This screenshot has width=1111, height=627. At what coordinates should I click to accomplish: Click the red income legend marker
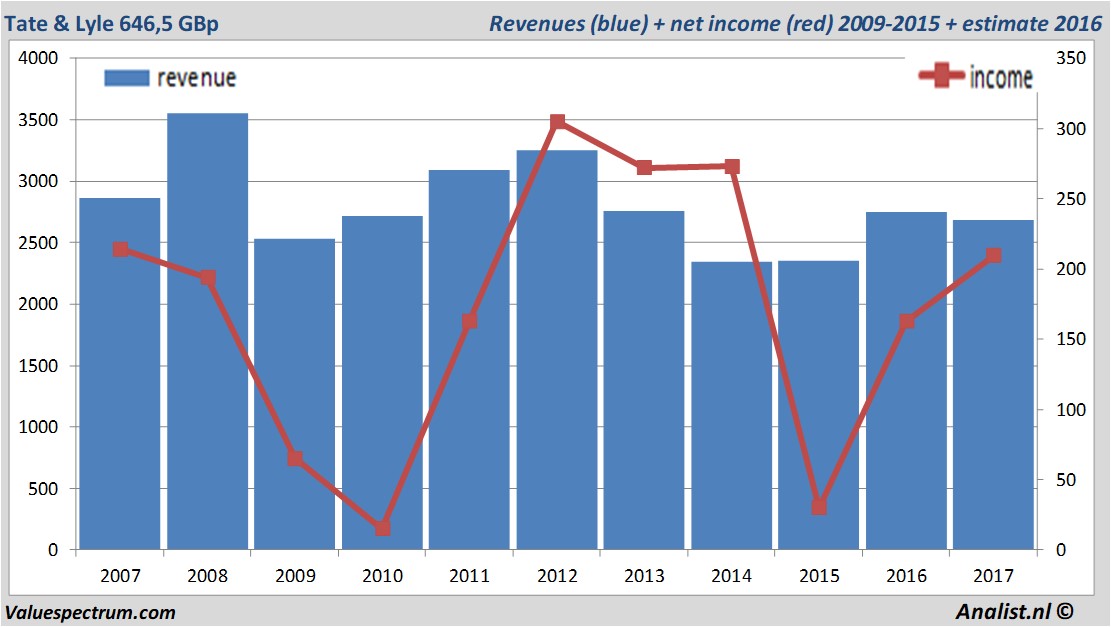pyautogui.click(x=941, y=77)
